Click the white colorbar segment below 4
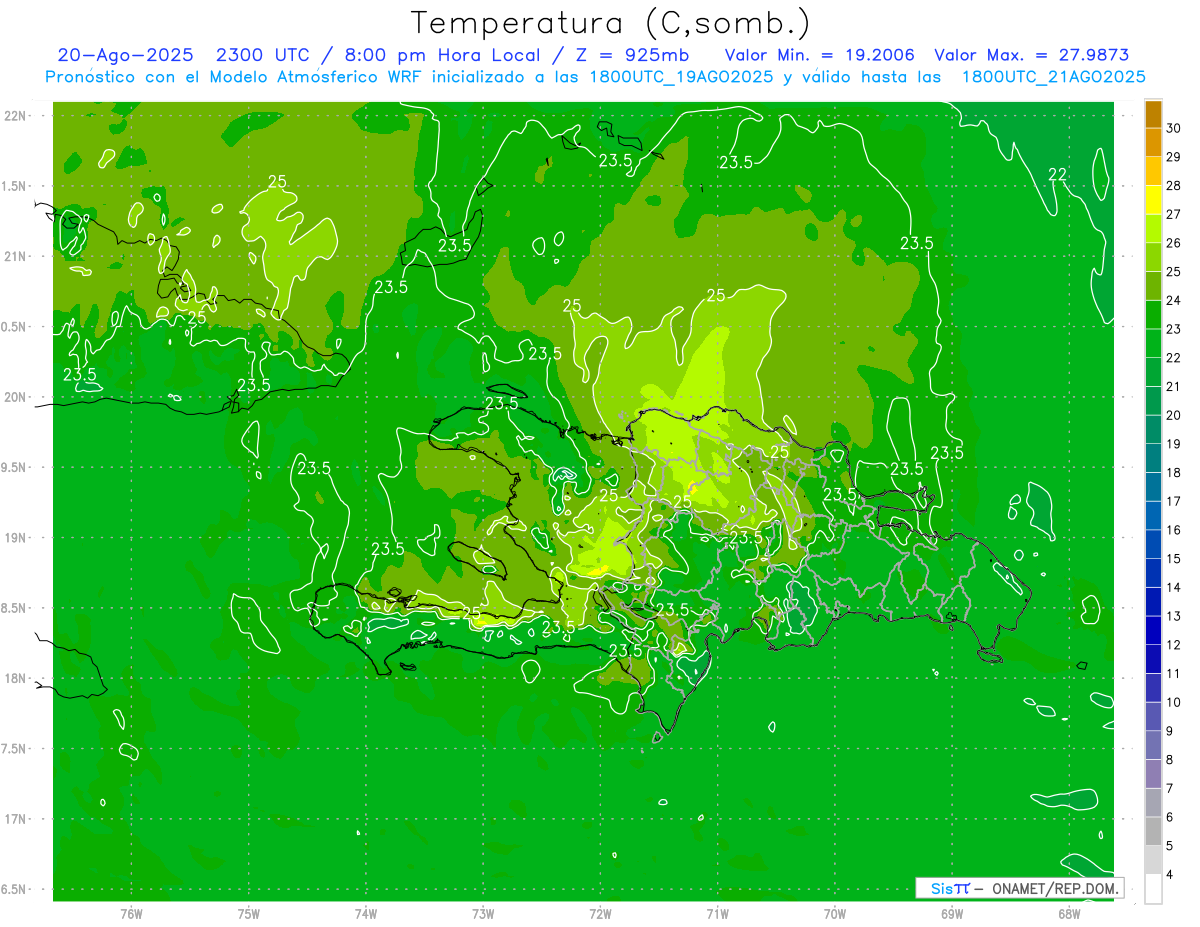1200x927 pixels. tap(1153, 889)
